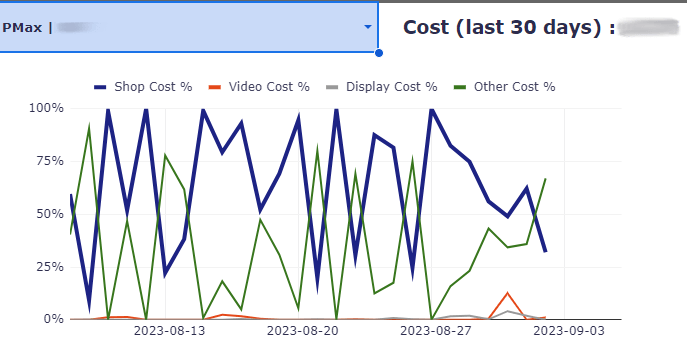Screen dimensions: 687x362
Task: Click the green Other Cost legend swatch
Action: (460, 87)
